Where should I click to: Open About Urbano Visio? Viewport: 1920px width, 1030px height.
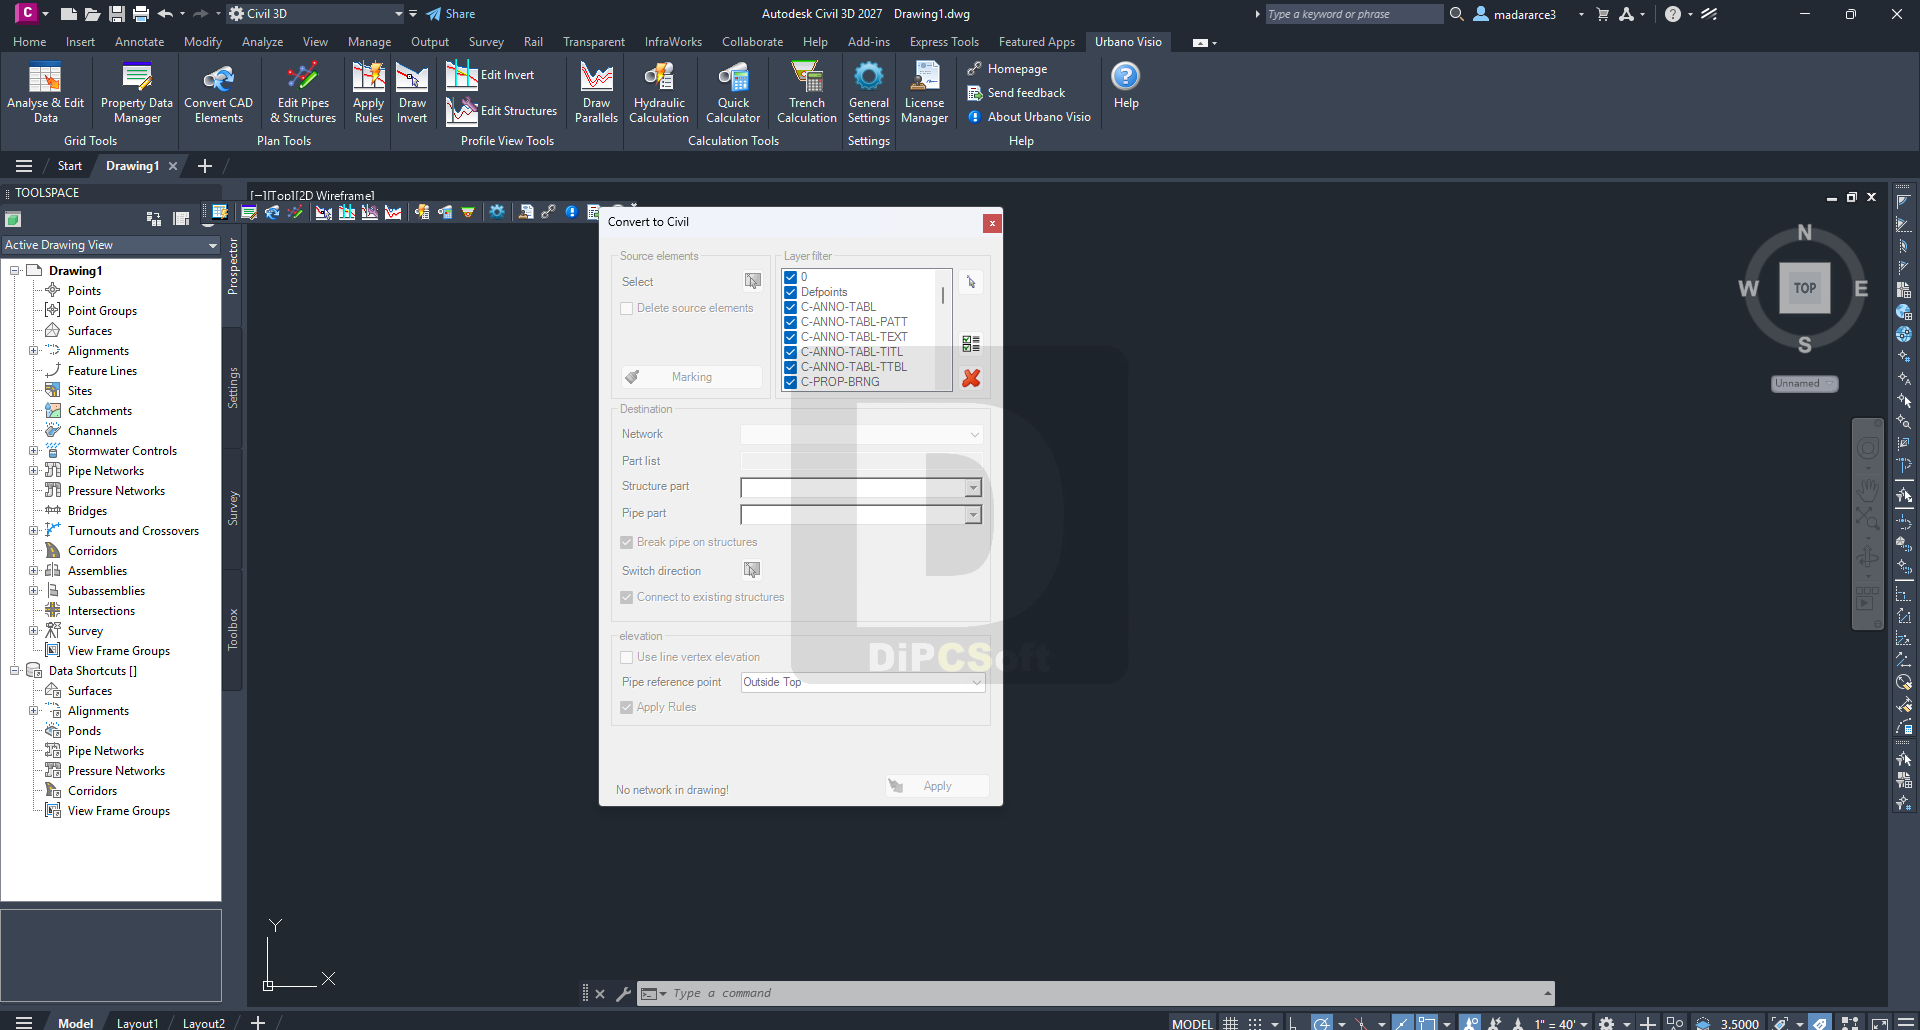coord(1030,117)
